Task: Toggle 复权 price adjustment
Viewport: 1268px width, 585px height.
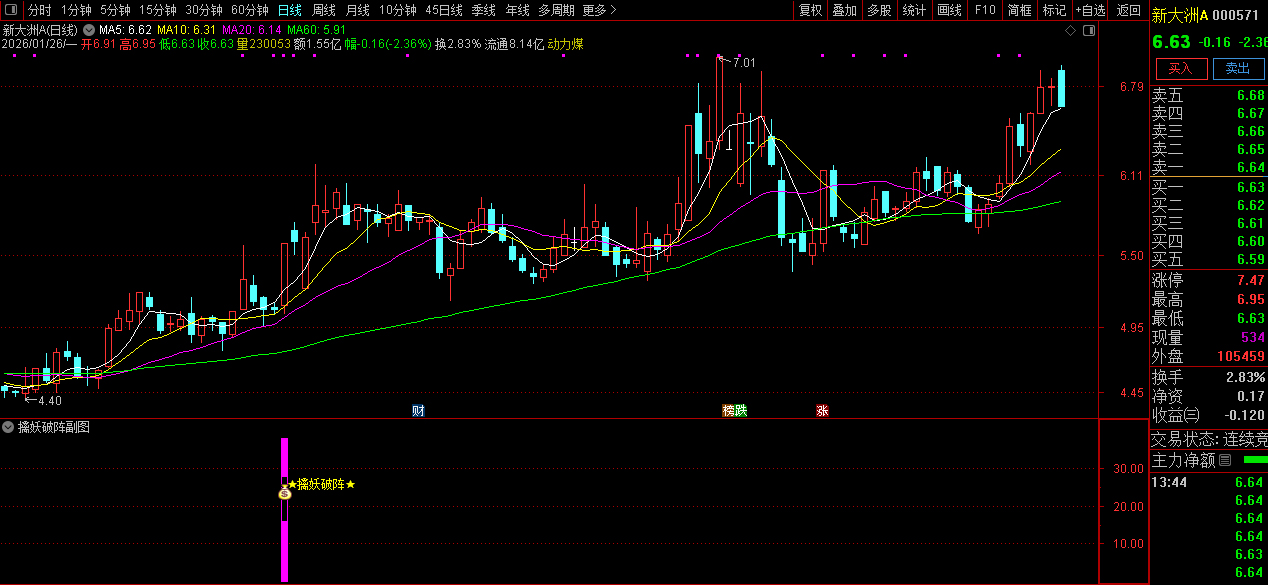Action: click(x=810, y=10)
